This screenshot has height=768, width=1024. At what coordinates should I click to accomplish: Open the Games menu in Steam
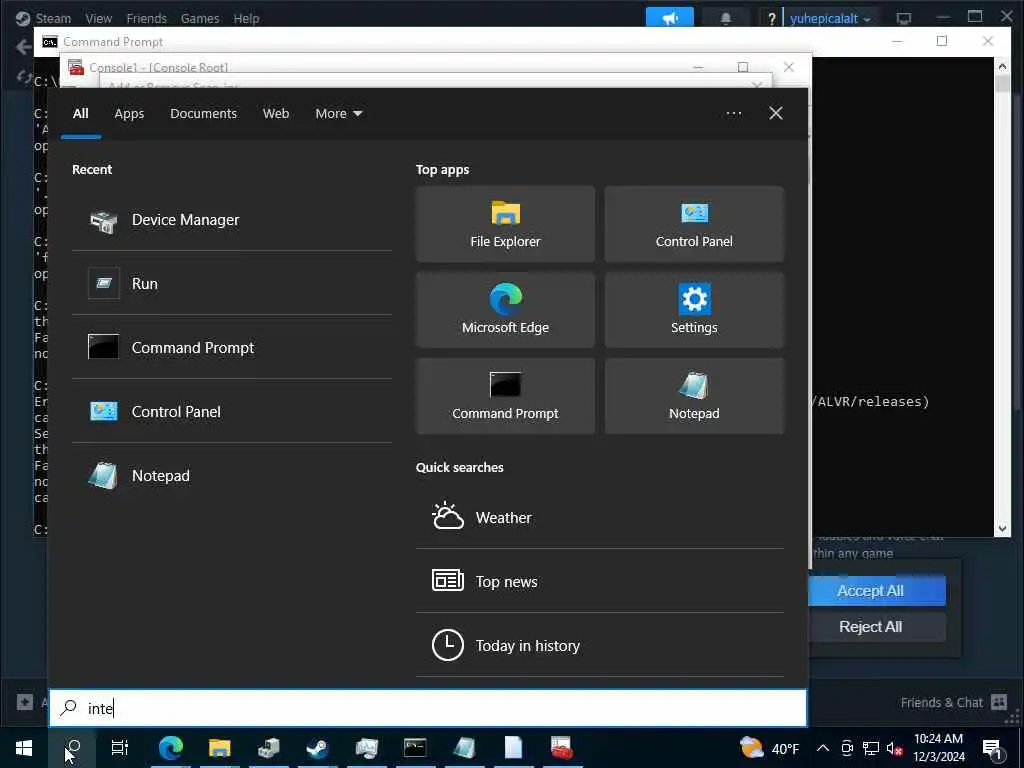200,18
